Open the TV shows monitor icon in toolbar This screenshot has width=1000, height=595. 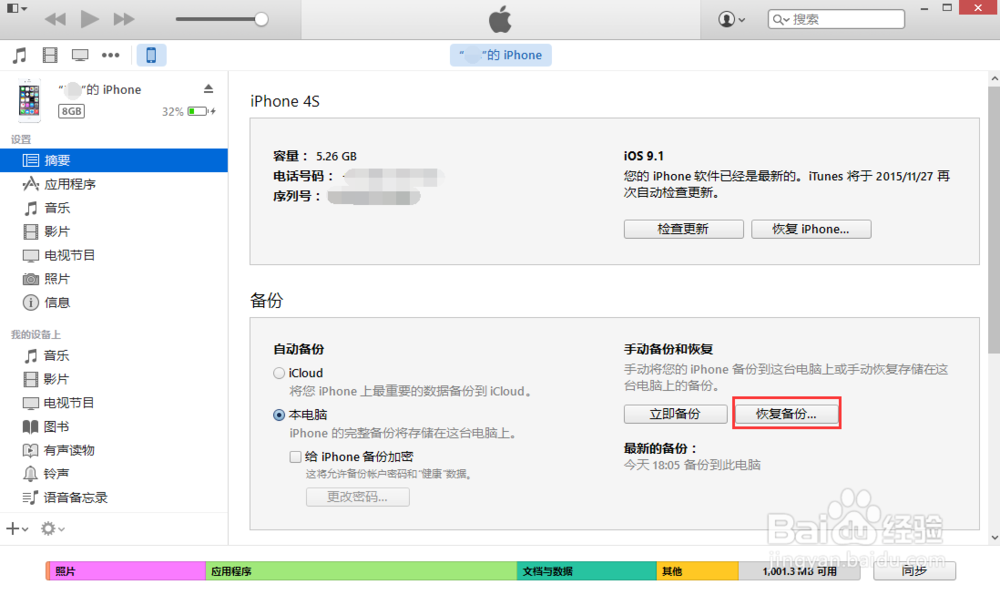80,55
